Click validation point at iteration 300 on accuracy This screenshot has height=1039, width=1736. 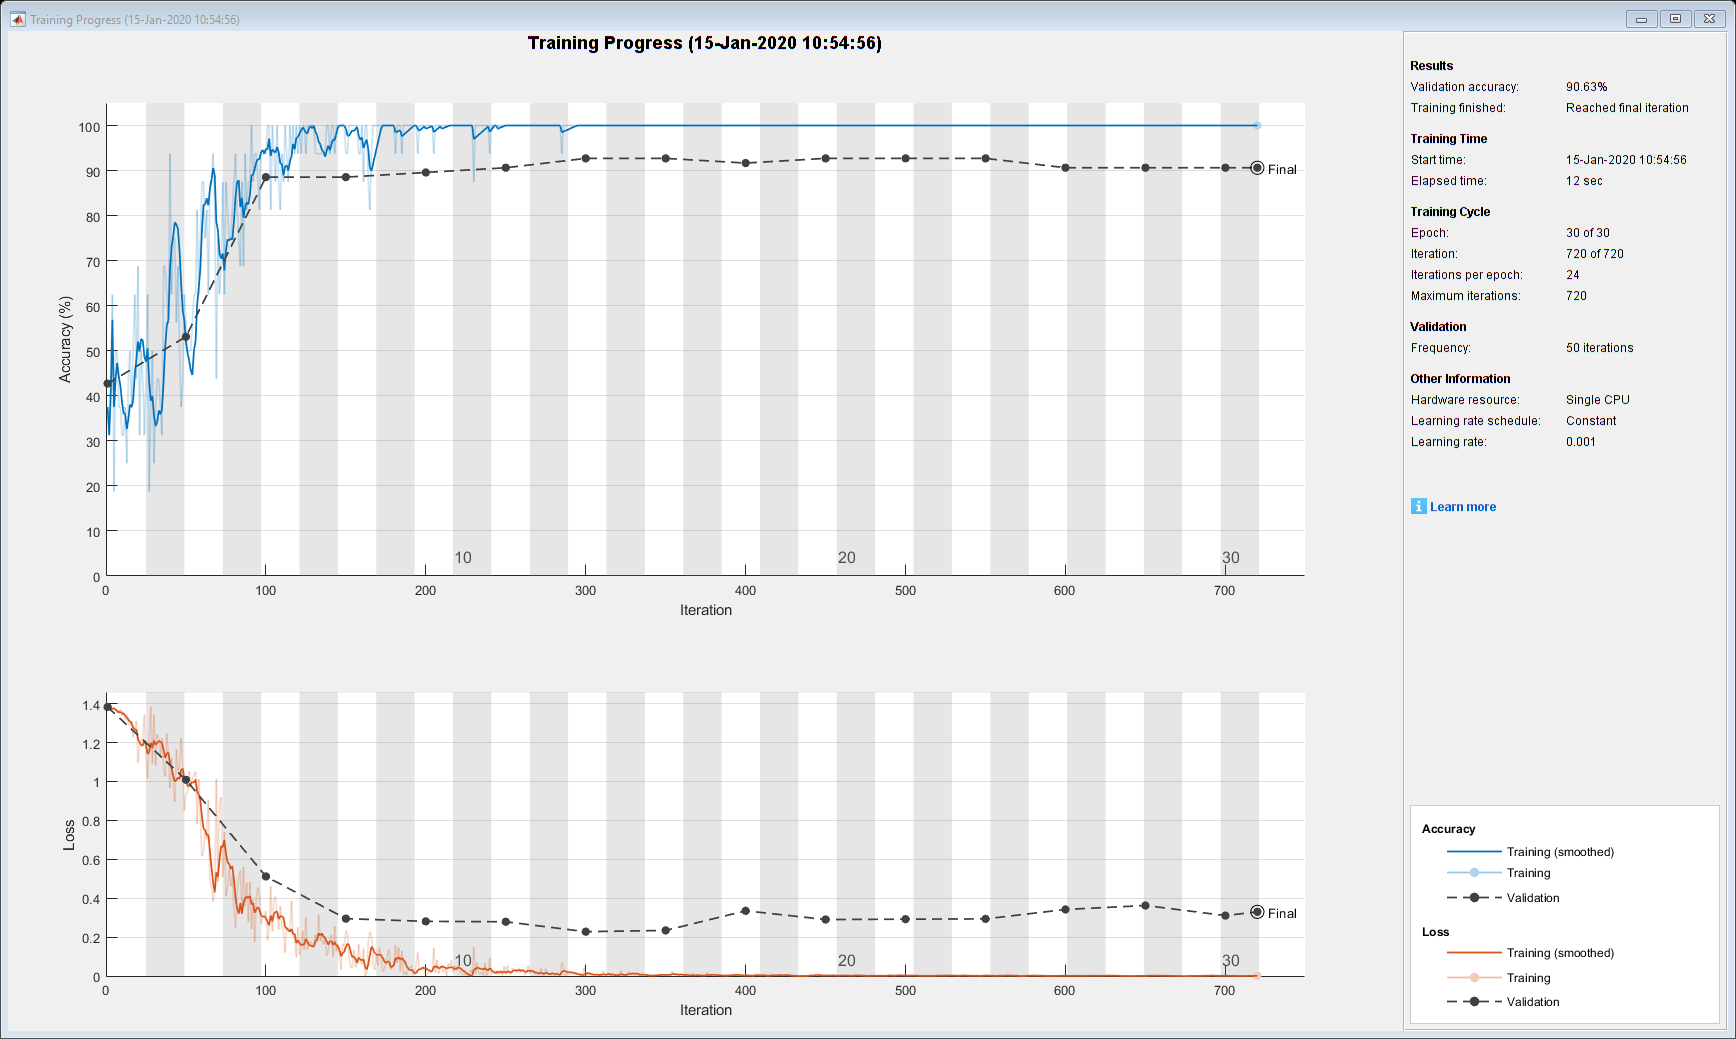(x=586, y=159)
